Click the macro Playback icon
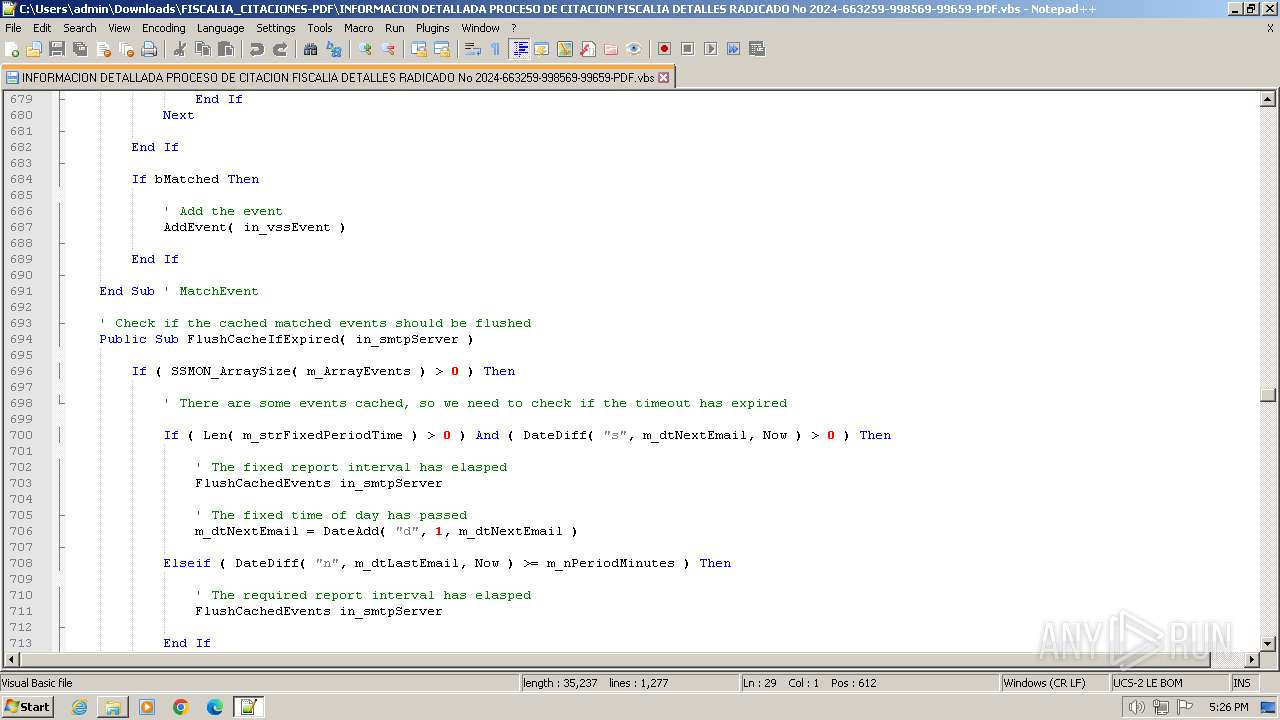This screenshot has height=720, width=1280. 710,49
